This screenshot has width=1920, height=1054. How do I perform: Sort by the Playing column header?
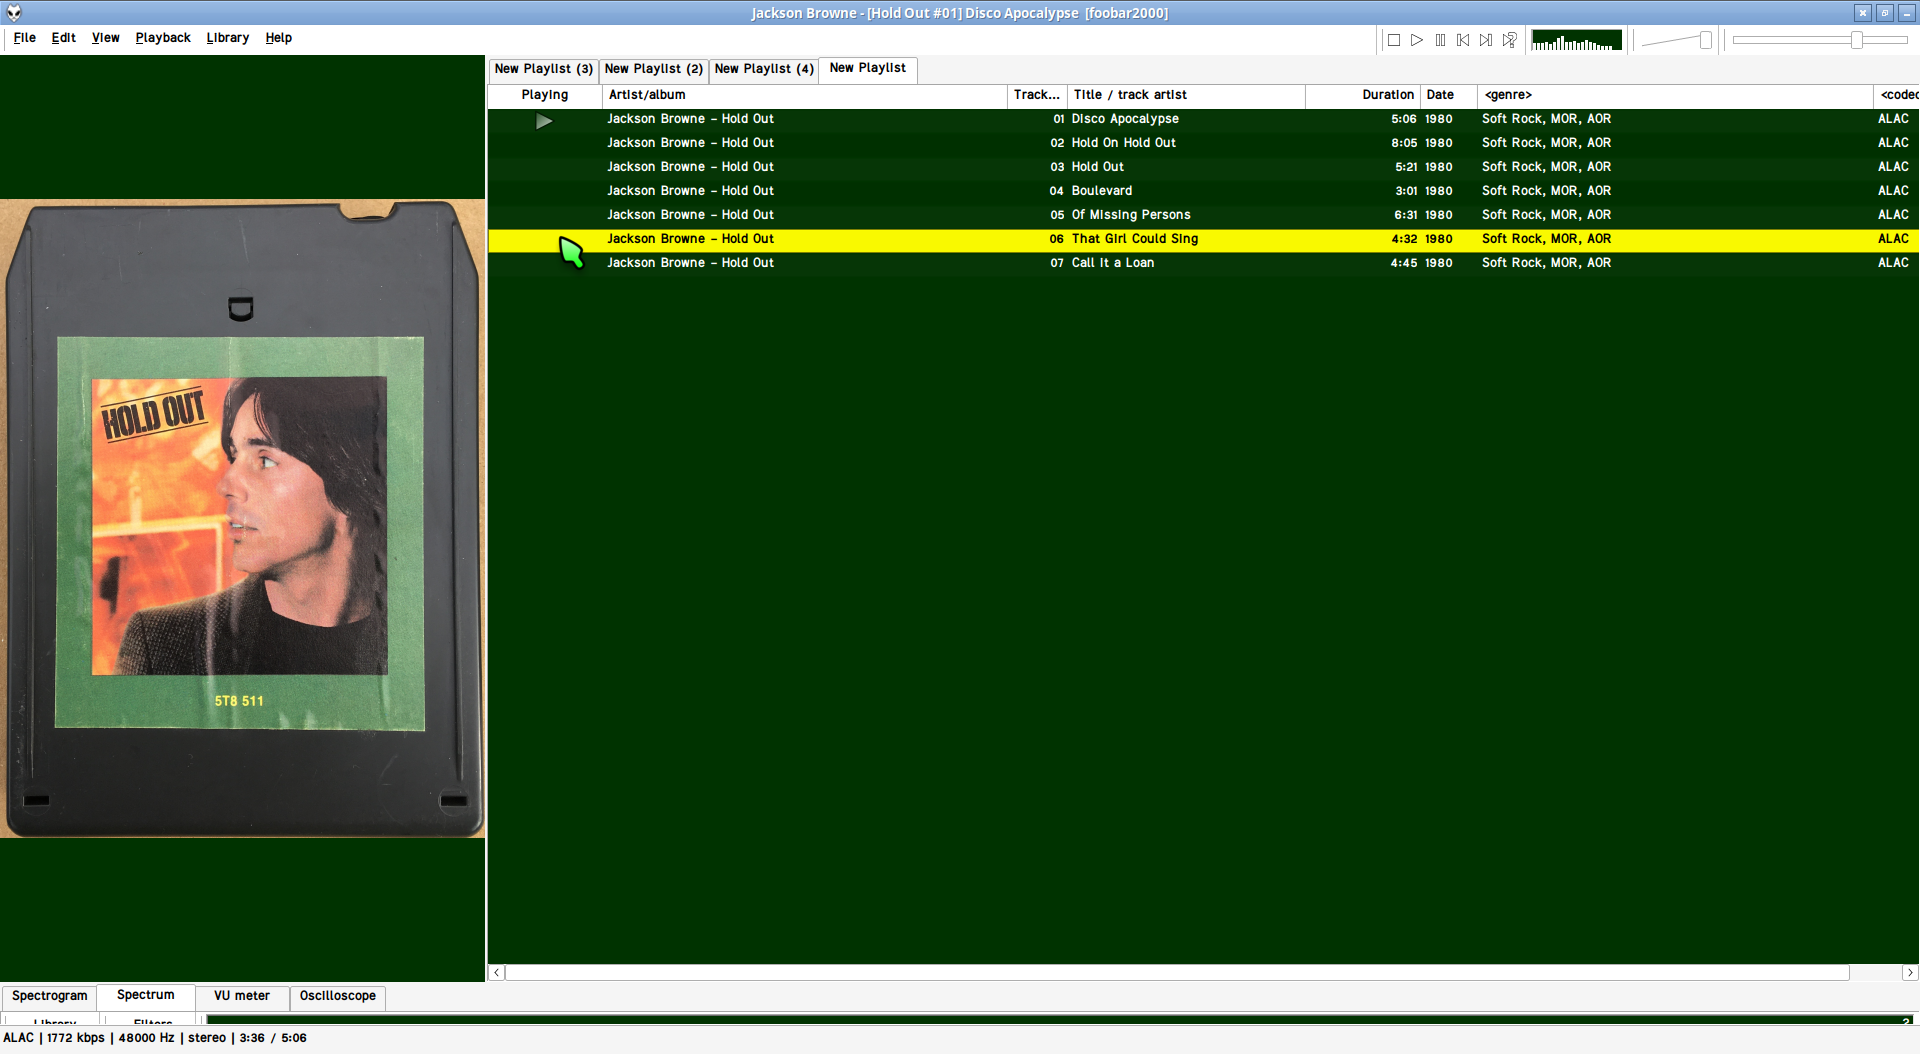point(545,95)
